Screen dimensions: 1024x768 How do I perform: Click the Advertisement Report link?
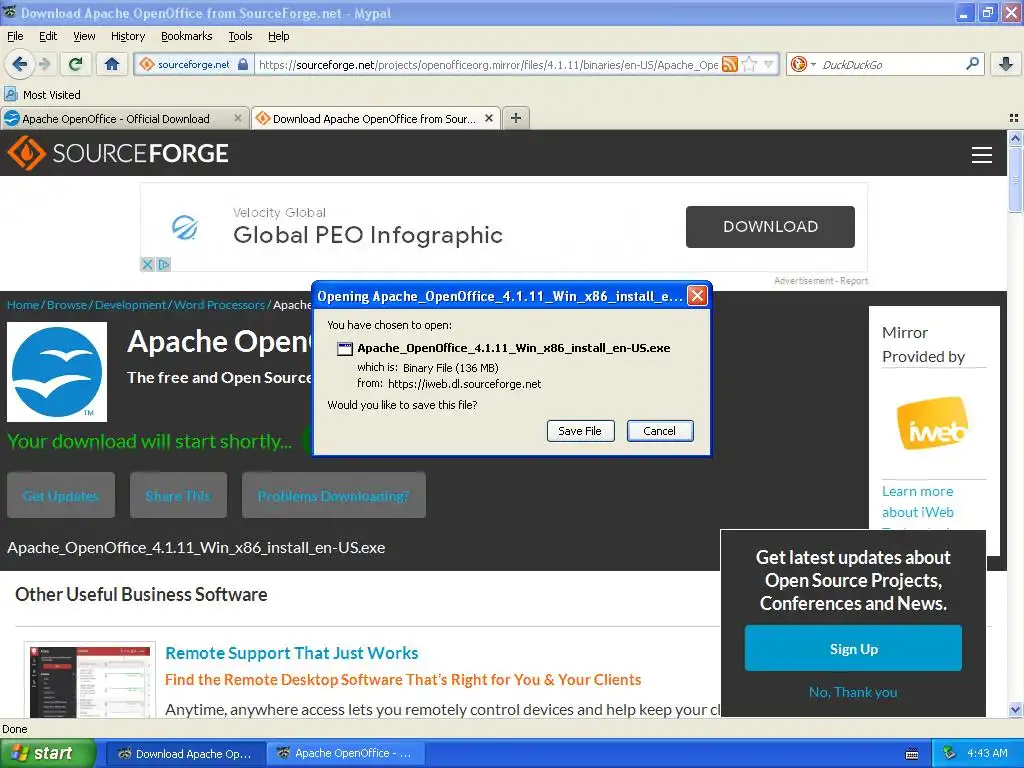(x=821, y=281)
